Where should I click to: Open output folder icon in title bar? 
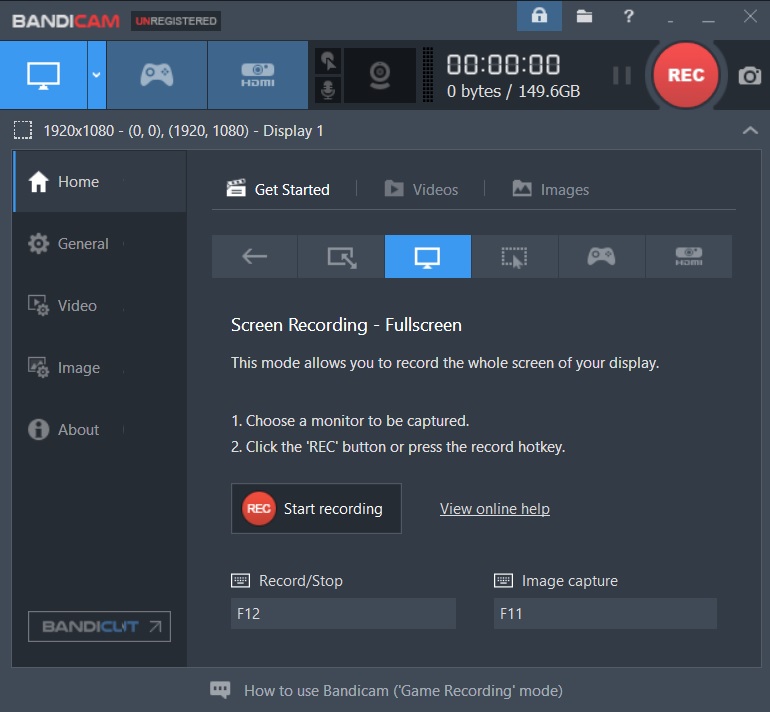coord(584,16)
